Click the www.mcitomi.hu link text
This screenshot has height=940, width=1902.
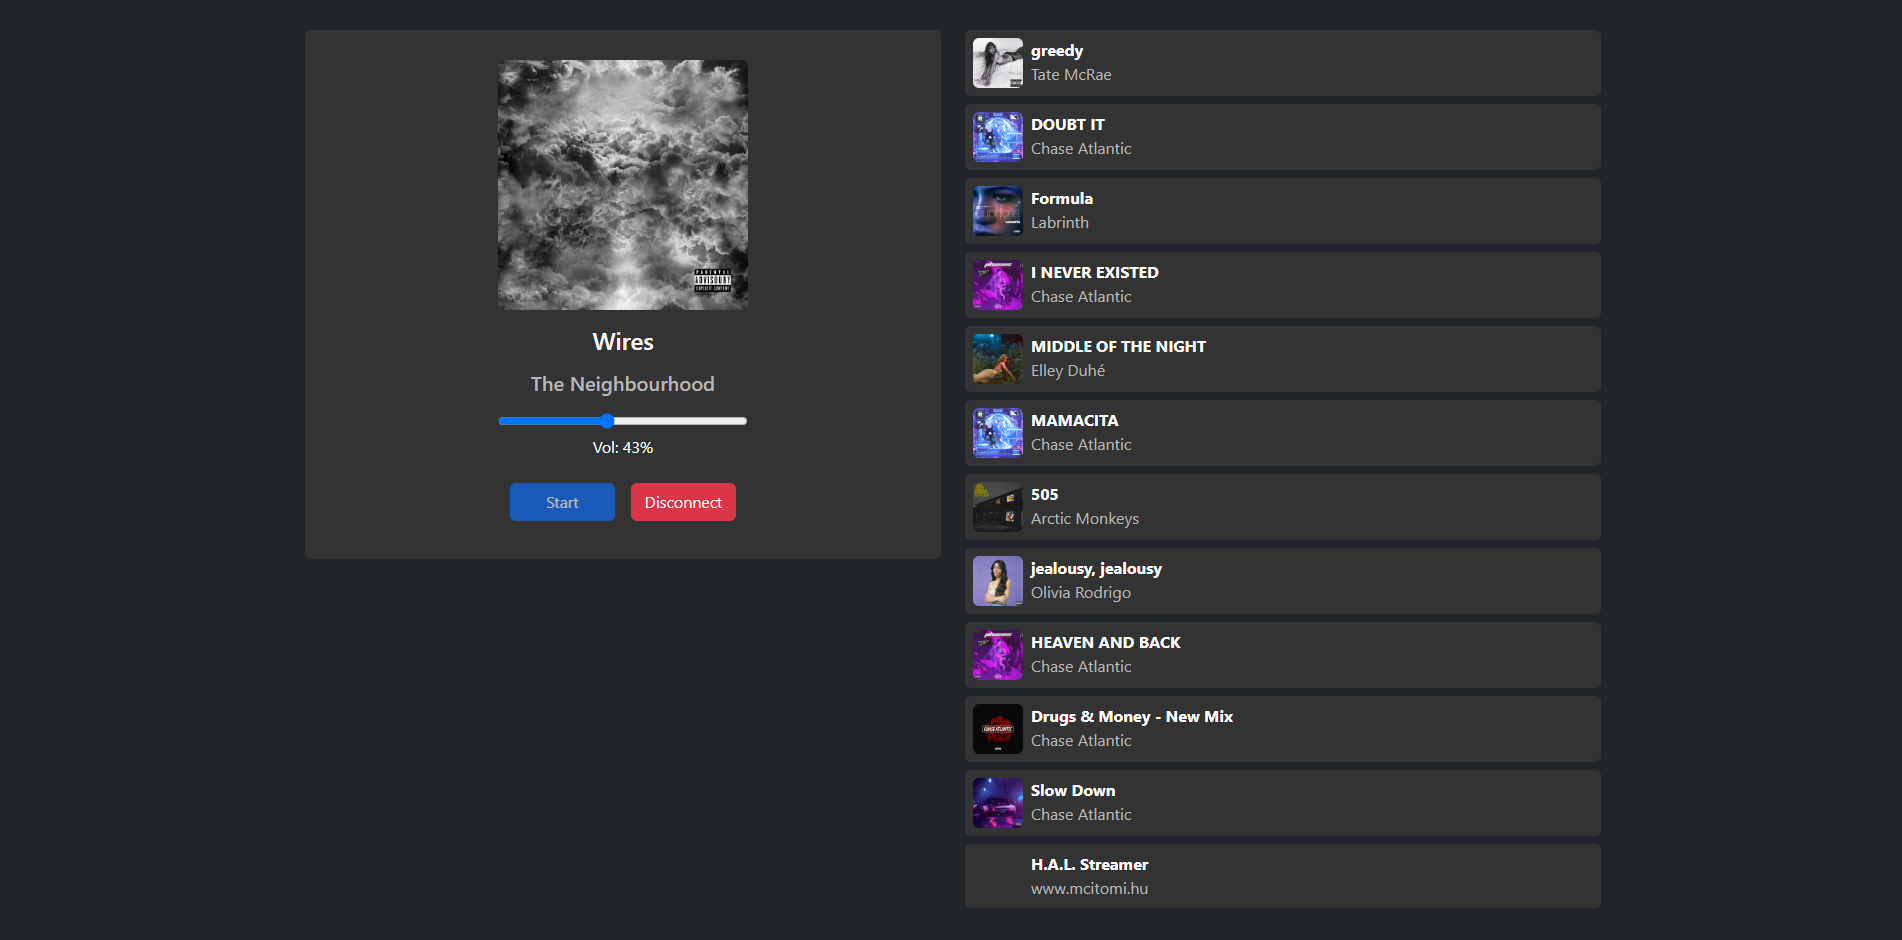1089,888
